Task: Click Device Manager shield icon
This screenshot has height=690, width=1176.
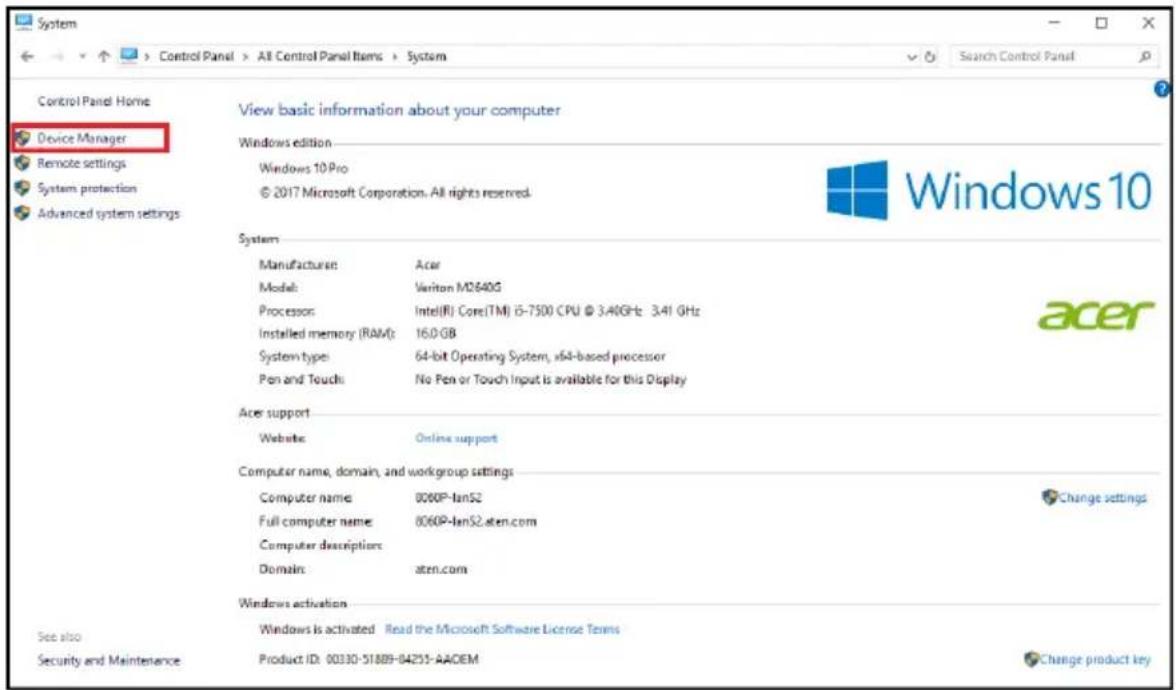Action: click(22, 139)
